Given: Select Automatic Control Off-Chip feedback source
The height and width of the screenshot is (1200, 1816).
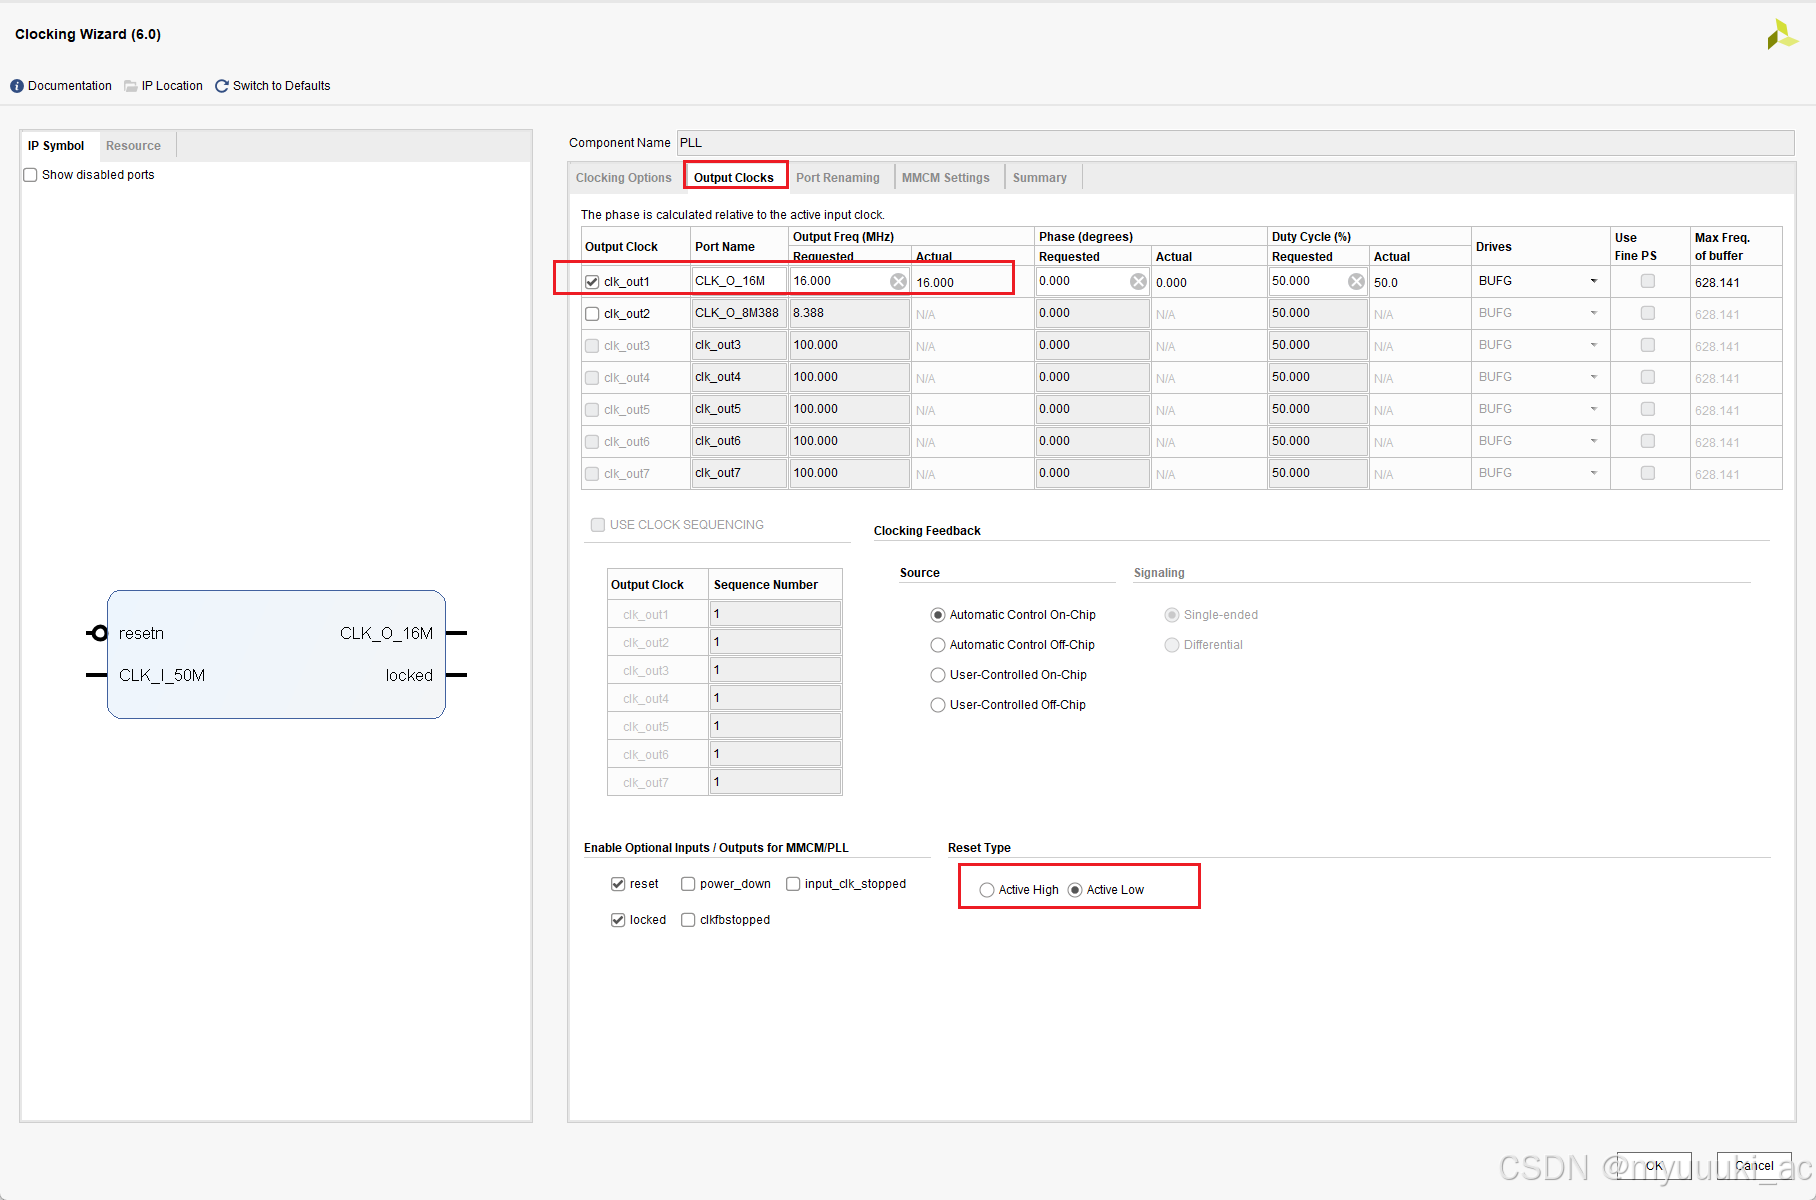Looking at the screenshot, I should coord(938,645).
